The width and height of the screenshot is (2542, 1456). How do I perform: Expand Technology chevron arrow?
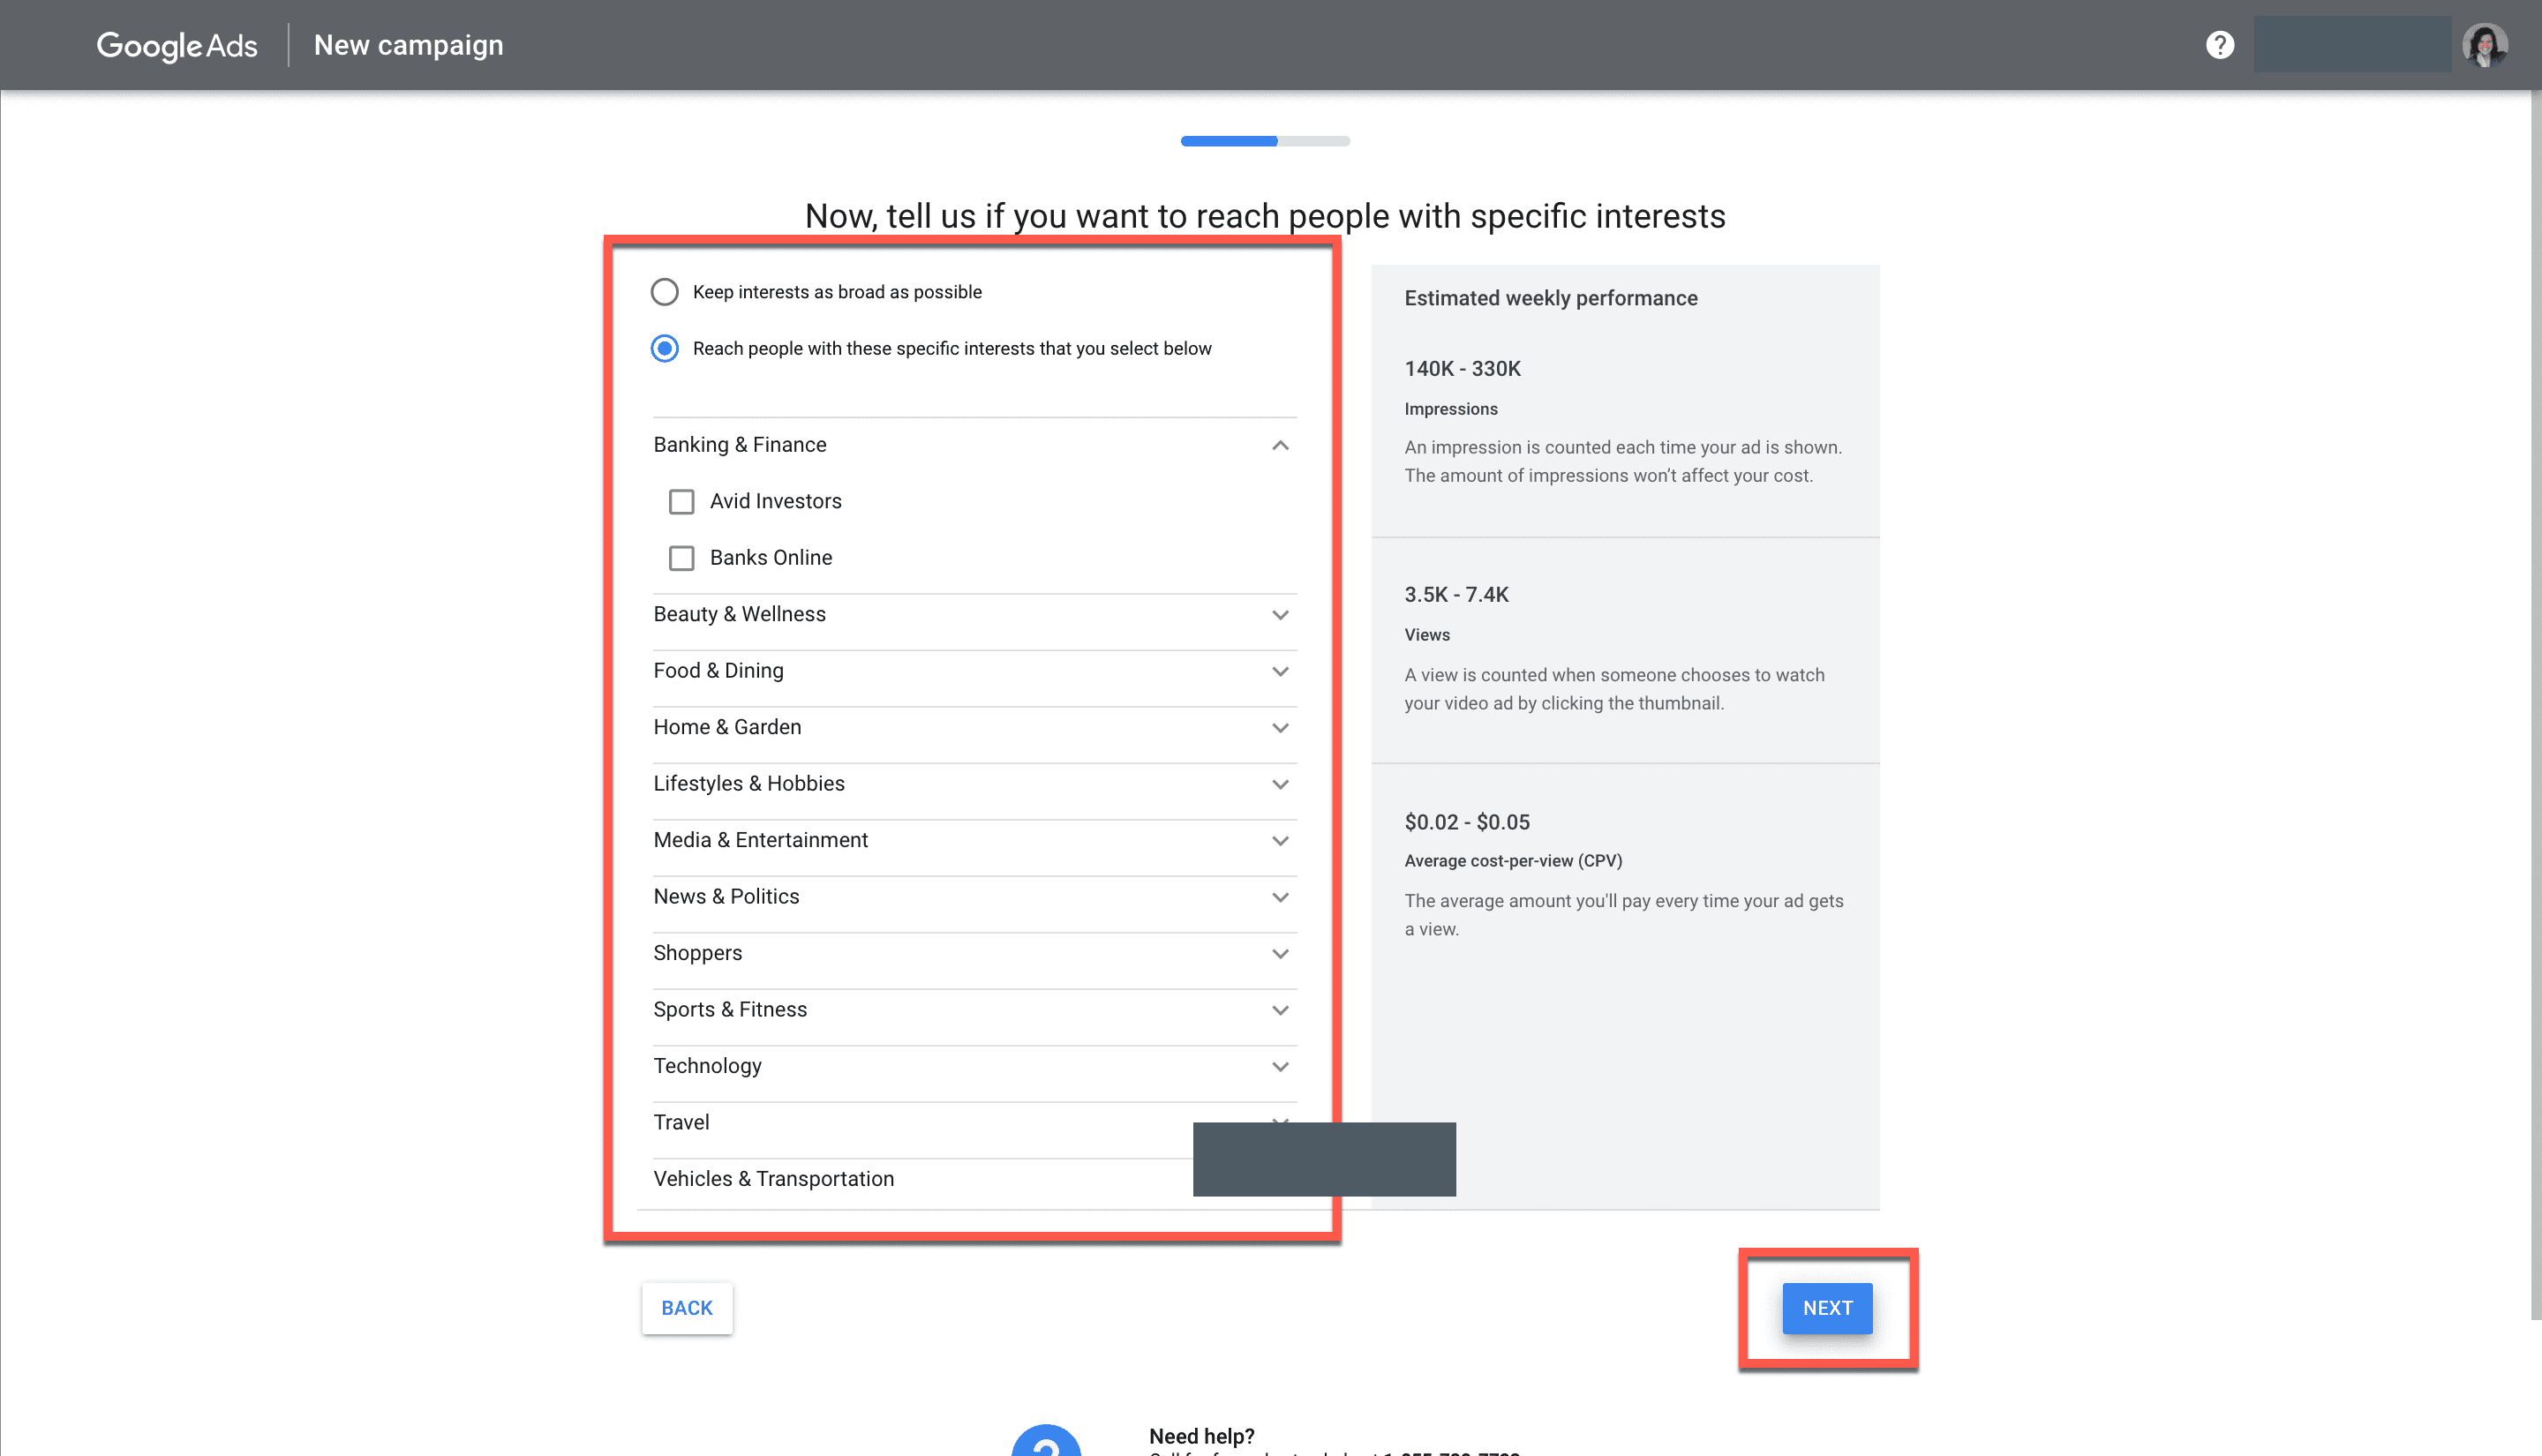coord(1279,1066)
